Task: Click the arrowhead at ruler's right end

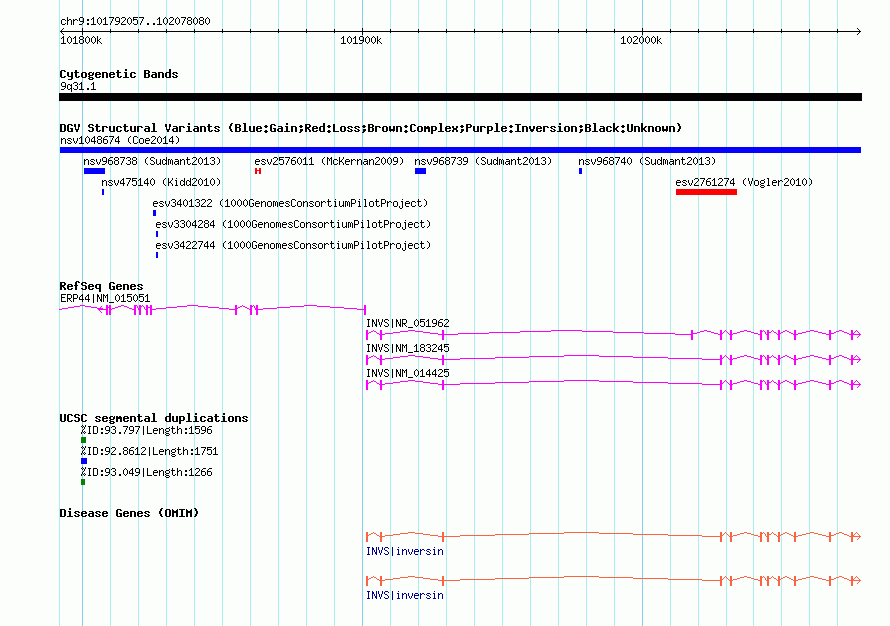Action: (x=859, y=31)
